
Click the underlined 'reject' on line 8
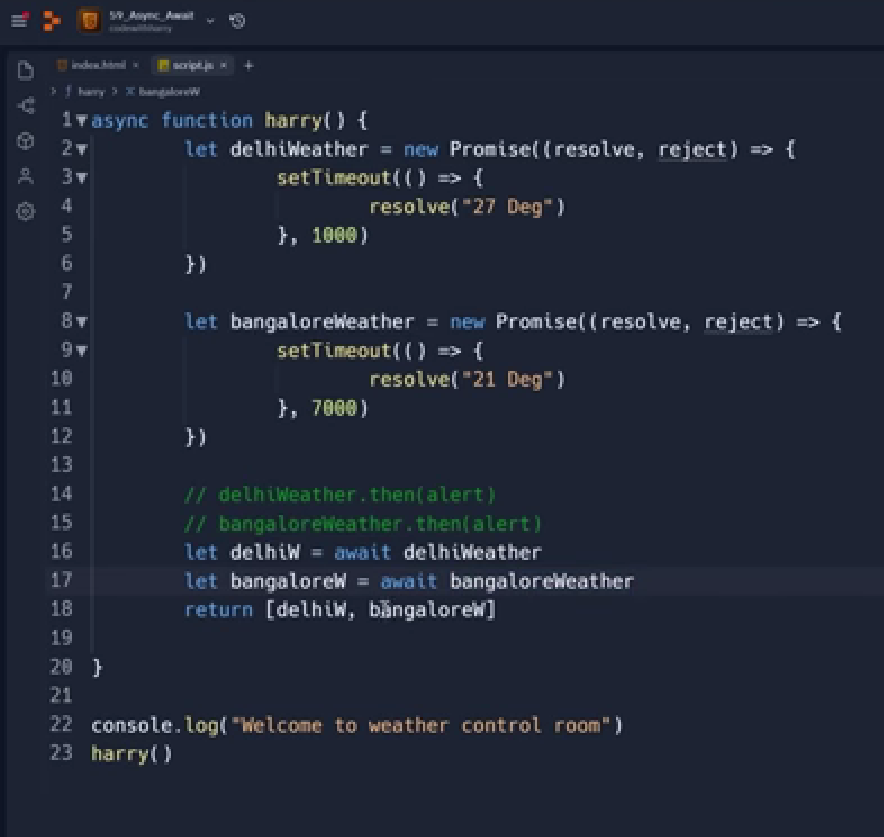(739, 322)
